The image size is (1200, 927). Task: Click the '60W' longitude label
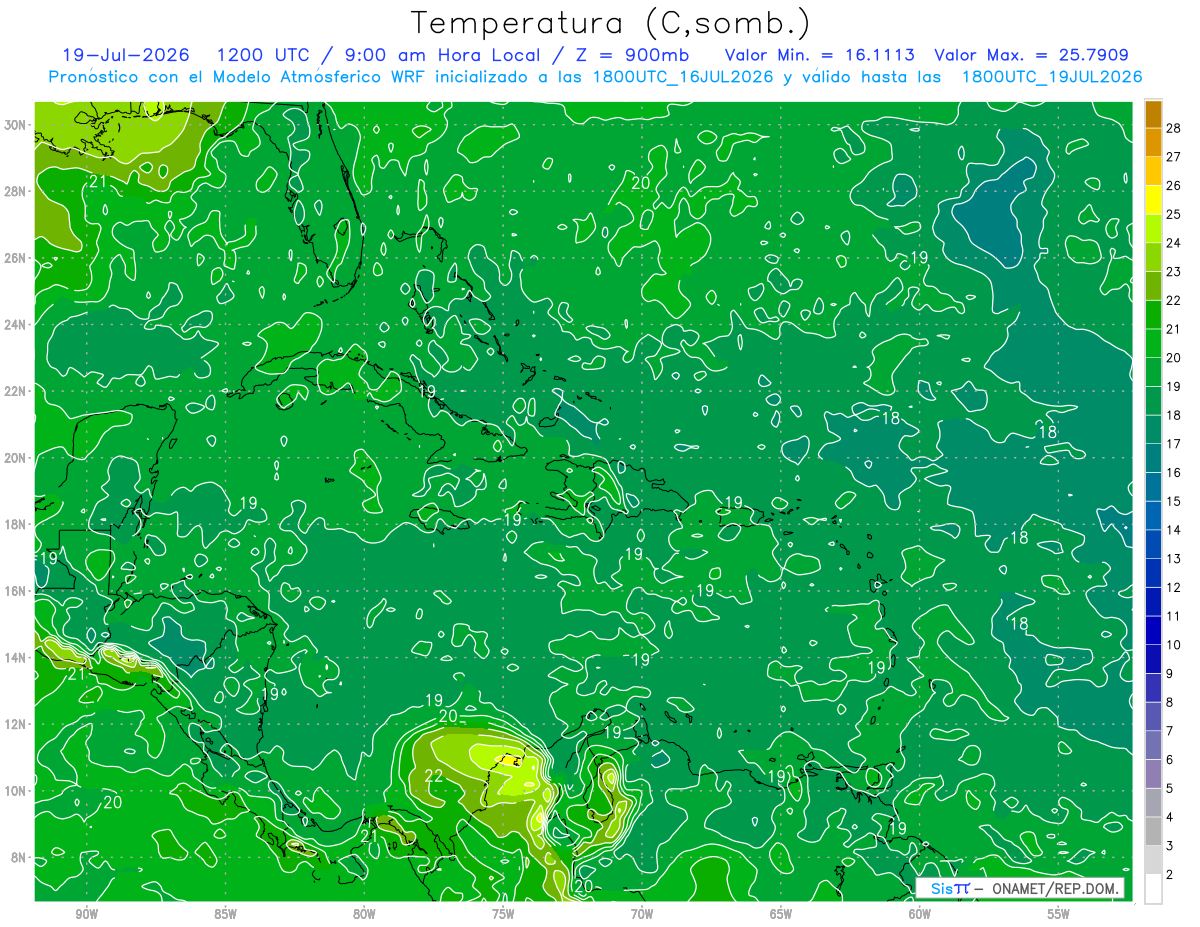920,914
